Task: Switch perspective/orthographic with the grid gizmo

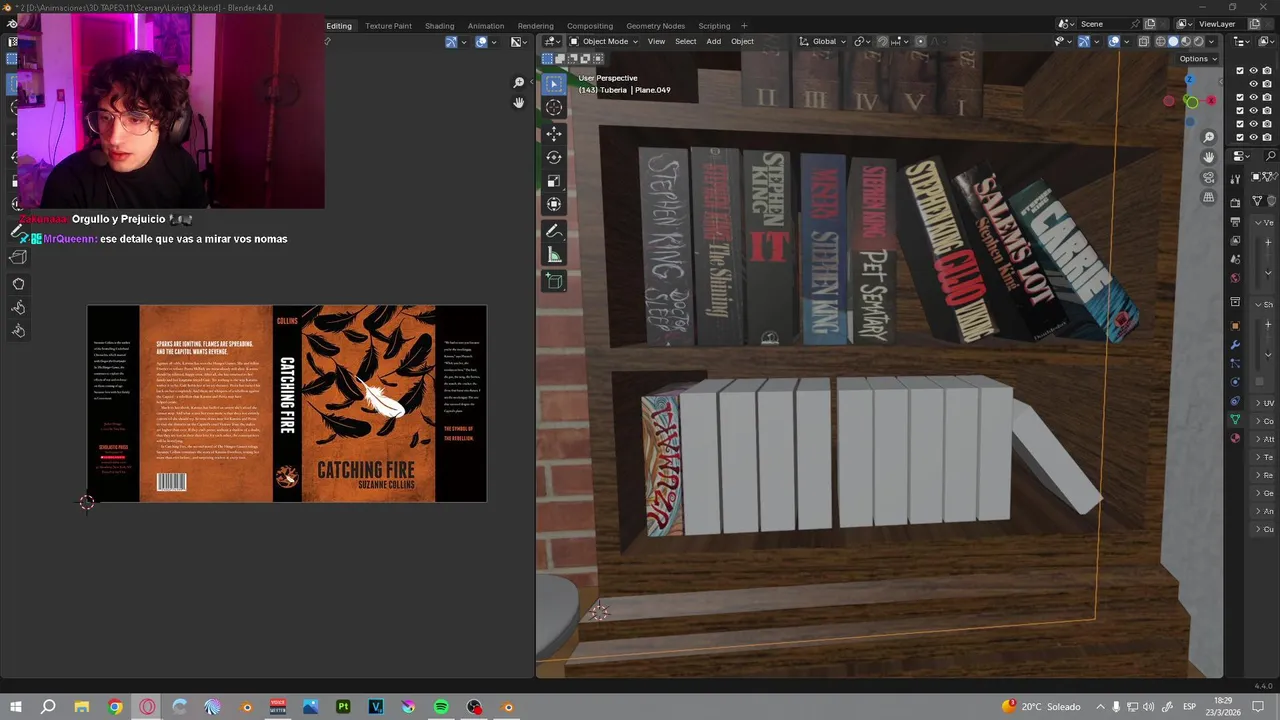Action: pos(1209,198)
